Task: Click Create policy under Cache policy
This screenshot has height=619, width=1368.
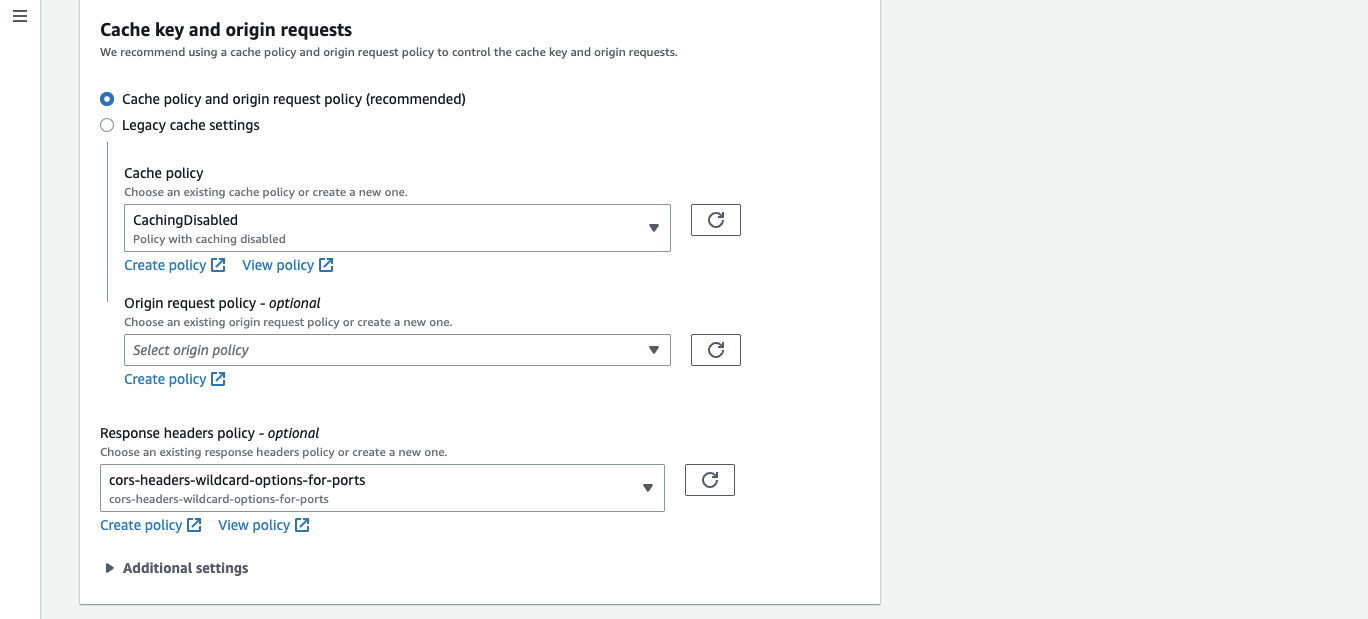Action: click(x=163, y=264)
